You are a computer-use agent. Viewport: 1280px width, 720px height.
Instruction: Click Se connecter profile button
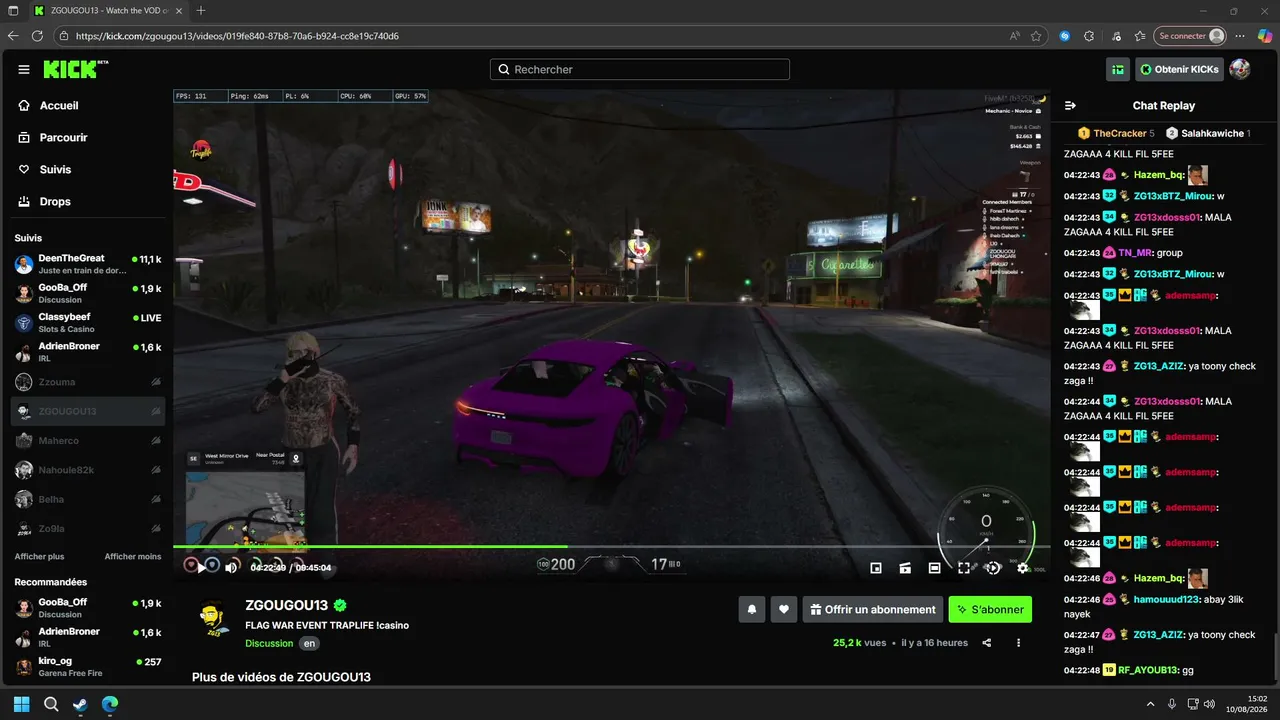[x=1190, y=36]
